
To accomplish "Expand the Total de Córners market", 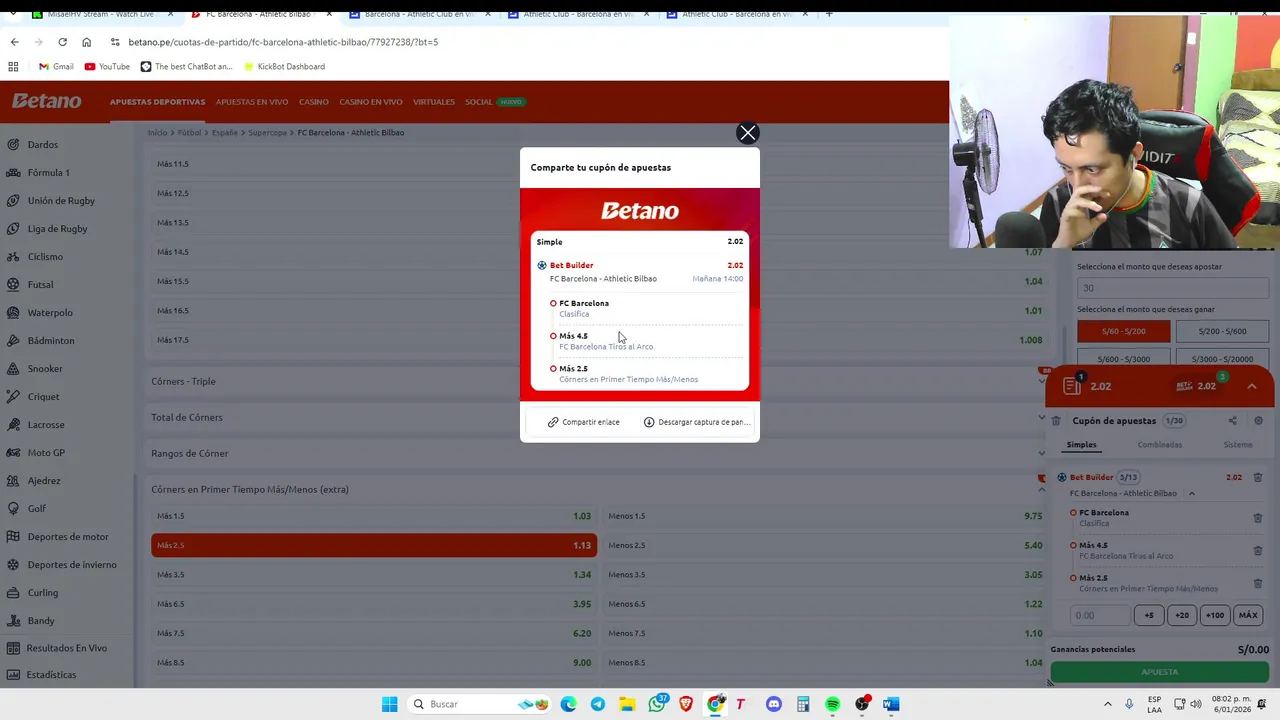I will click(597, 417).
